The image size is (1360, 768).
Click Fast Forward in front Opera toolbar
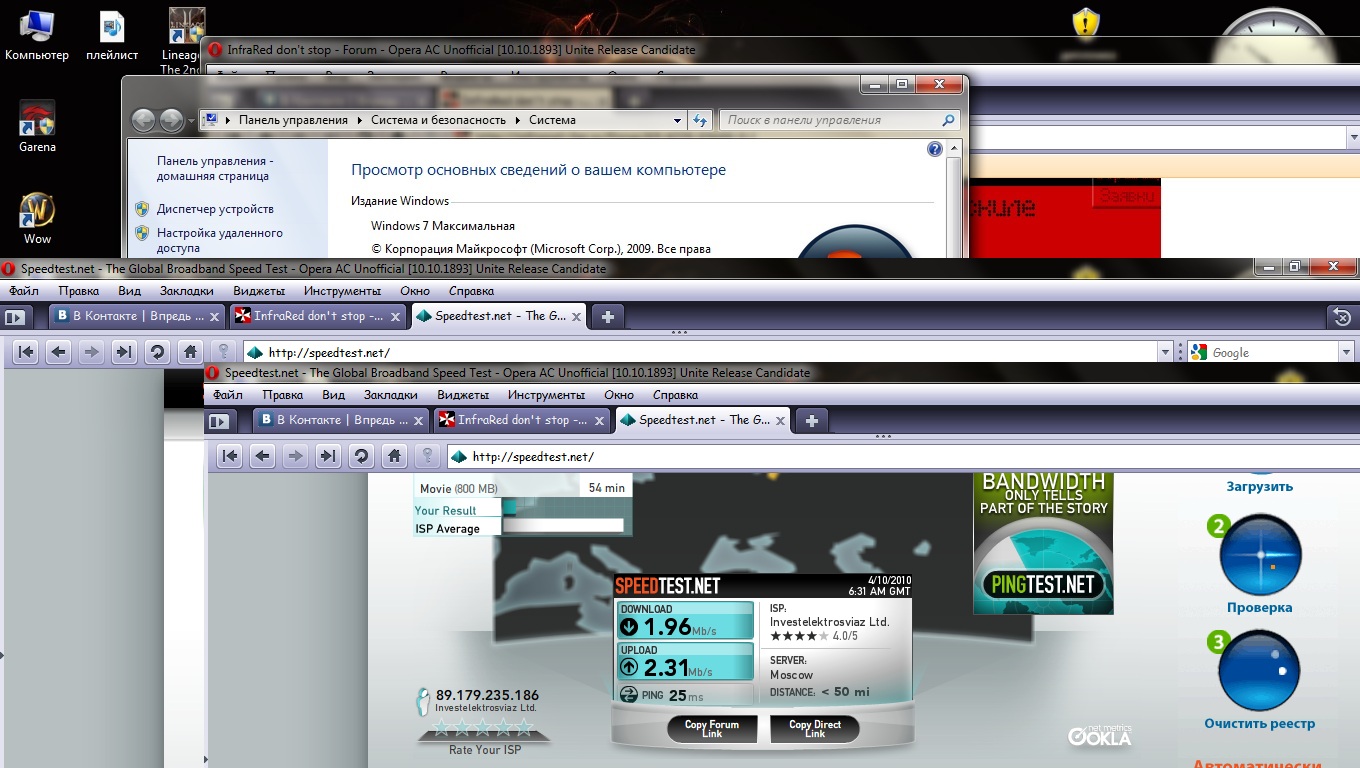[327, 456]
